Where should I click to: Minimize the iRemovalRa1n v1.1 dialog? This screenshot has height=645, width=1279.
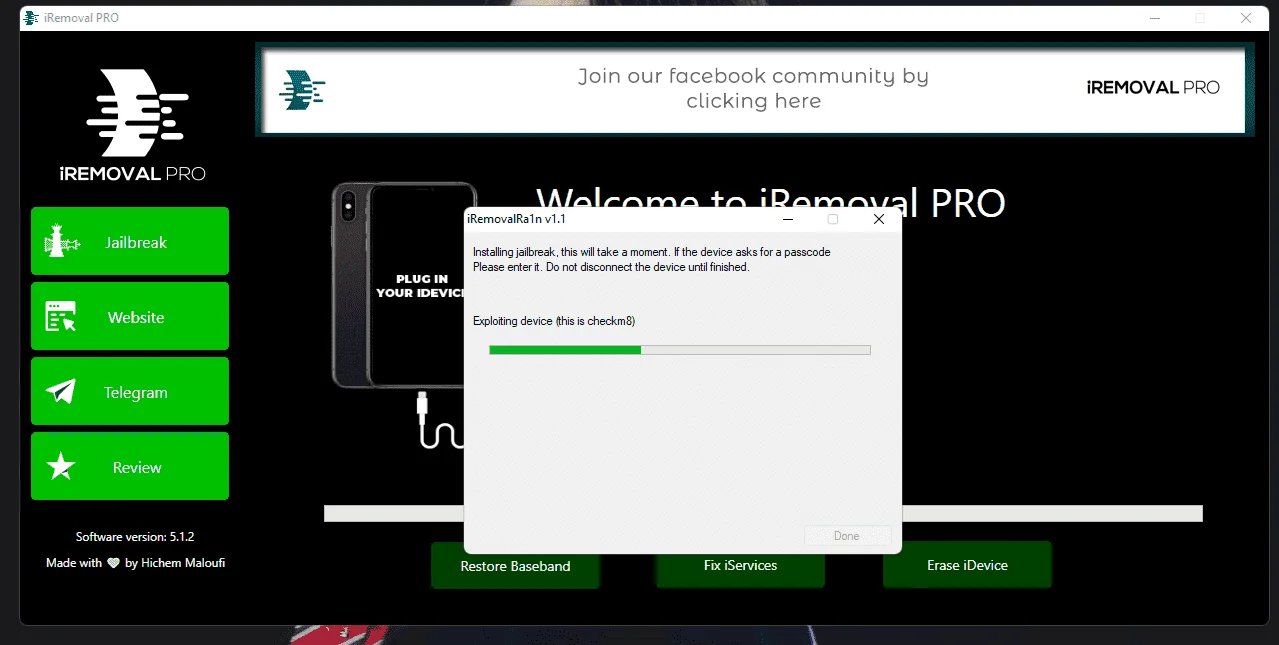point(788,219)
